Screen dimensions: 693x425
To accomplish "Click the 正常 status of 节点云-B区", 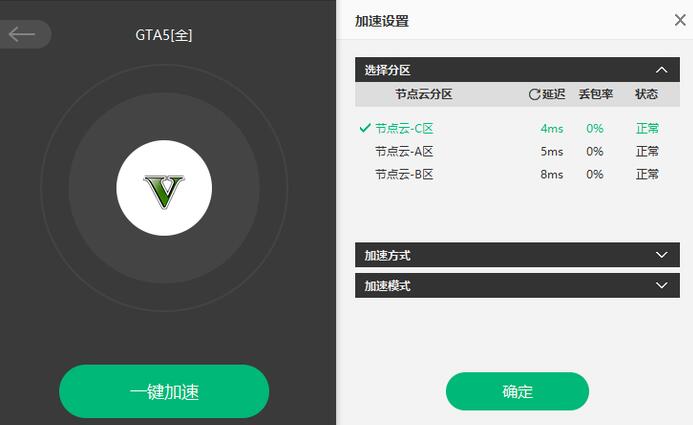I will [x=647, y=175].
